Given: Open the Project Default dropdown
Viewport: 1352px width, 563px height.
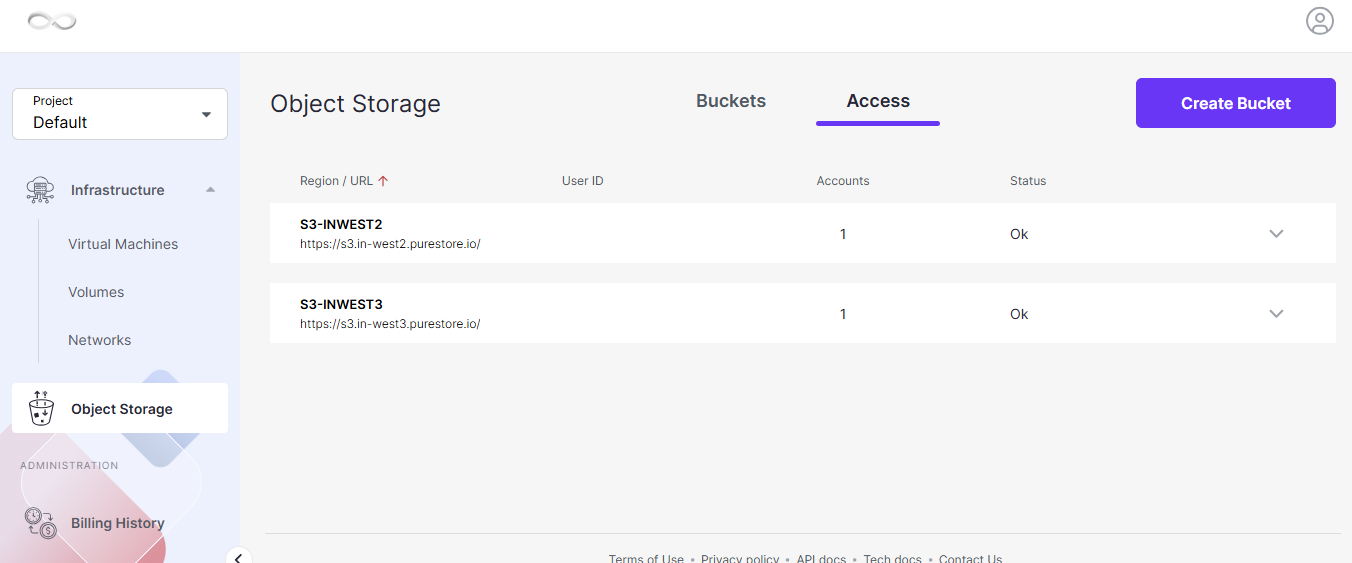Looking at the screenshot, I should 120,114.
